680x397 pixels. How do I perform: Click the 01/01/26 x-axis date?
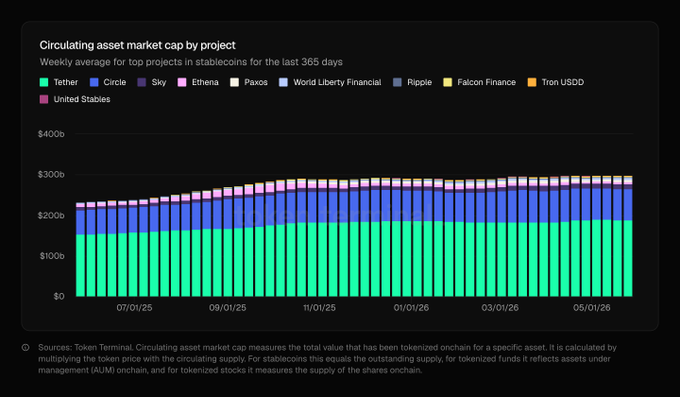(x=411, y=308)
